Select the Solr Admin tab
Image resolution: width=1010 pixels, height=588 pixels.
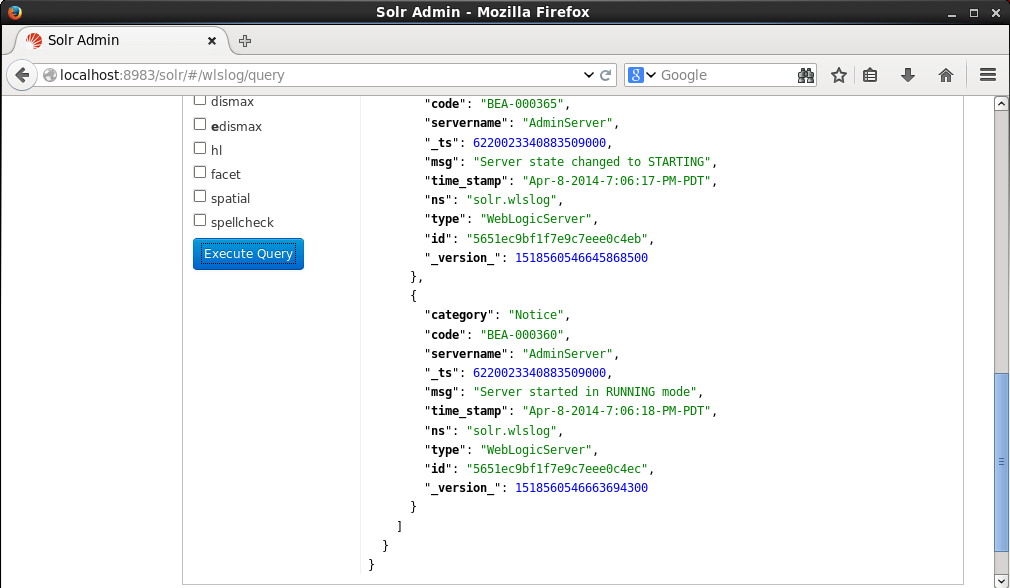(120, 41)
